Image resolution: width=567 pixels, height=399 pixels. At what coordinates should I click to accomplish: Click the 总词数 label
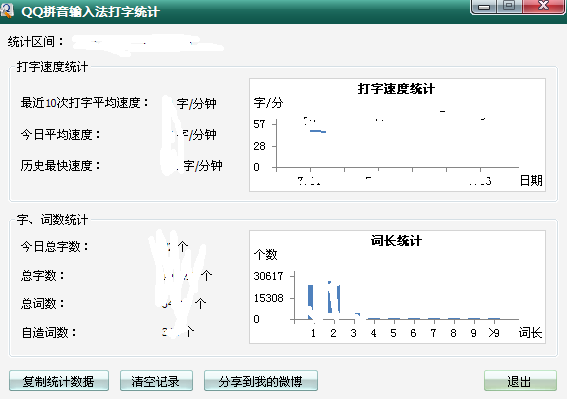pos(43,304)
